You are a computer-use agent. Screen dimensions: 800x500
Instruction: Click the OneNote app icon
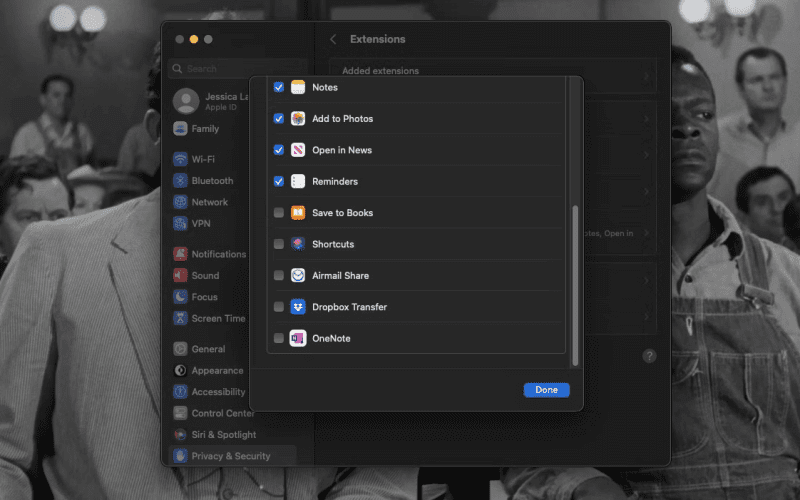click(298, 338)
